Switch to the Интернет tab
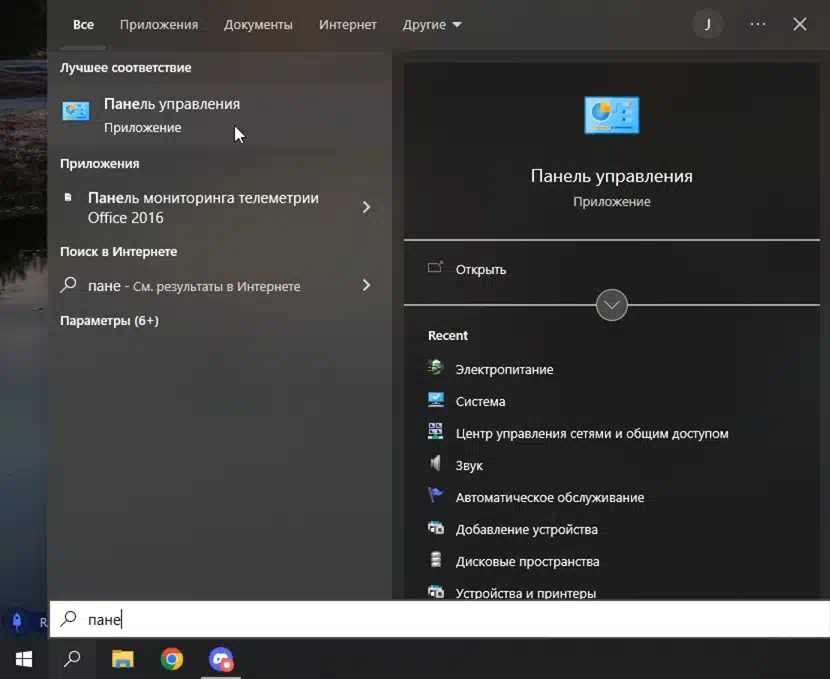This screenshot has height=679, width=830. click(x=348, y=24)
